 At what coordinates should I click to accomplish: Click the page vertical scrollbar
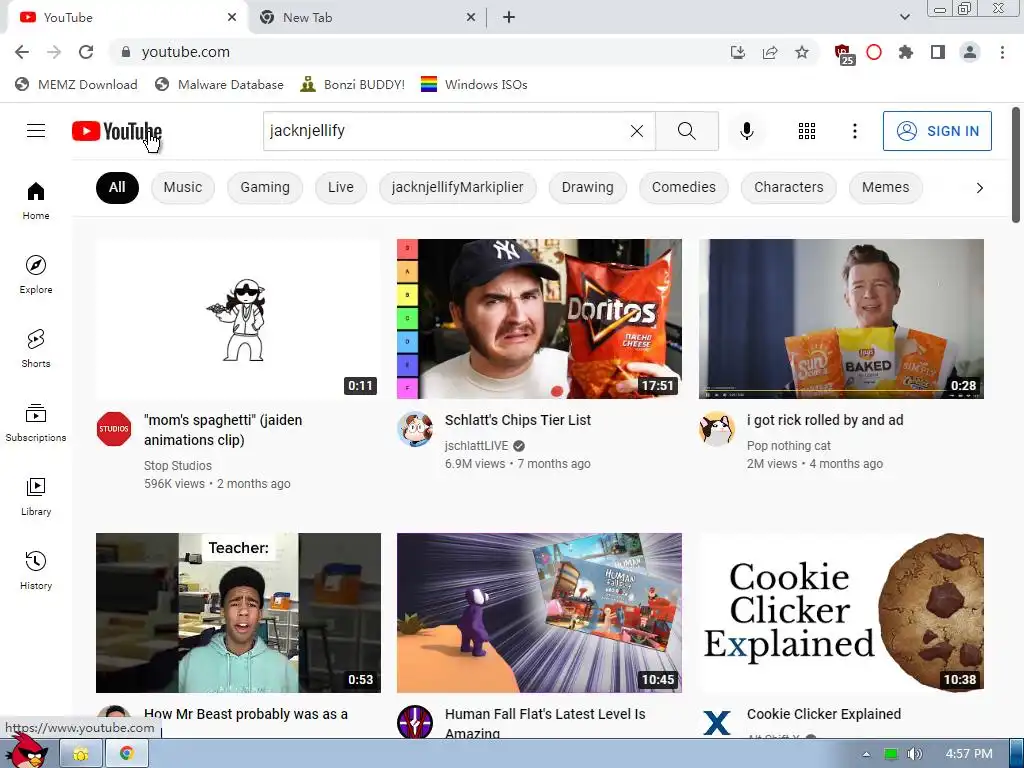[1016, 165]
